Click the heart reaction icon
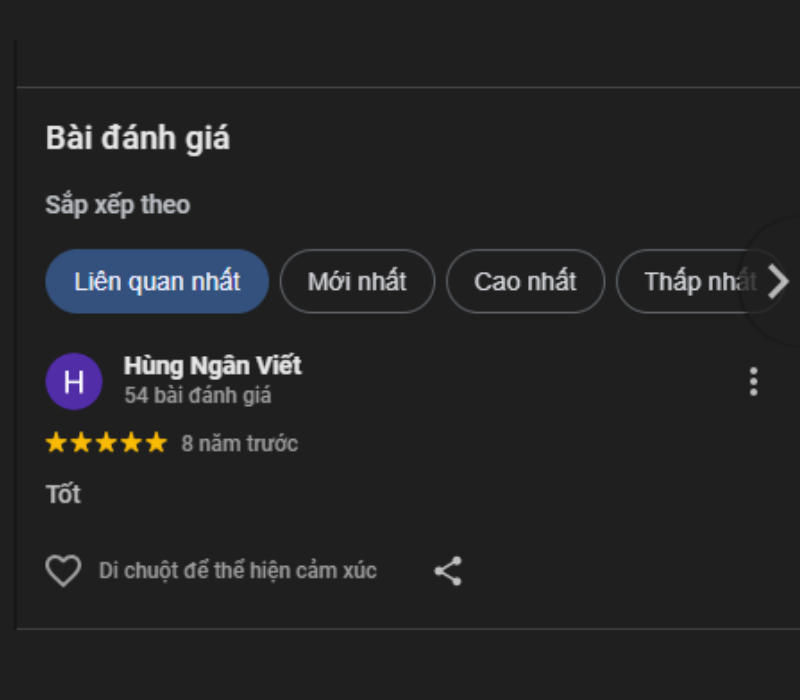The height and width of the screenshot is (700, 800). tap(63, 571)
